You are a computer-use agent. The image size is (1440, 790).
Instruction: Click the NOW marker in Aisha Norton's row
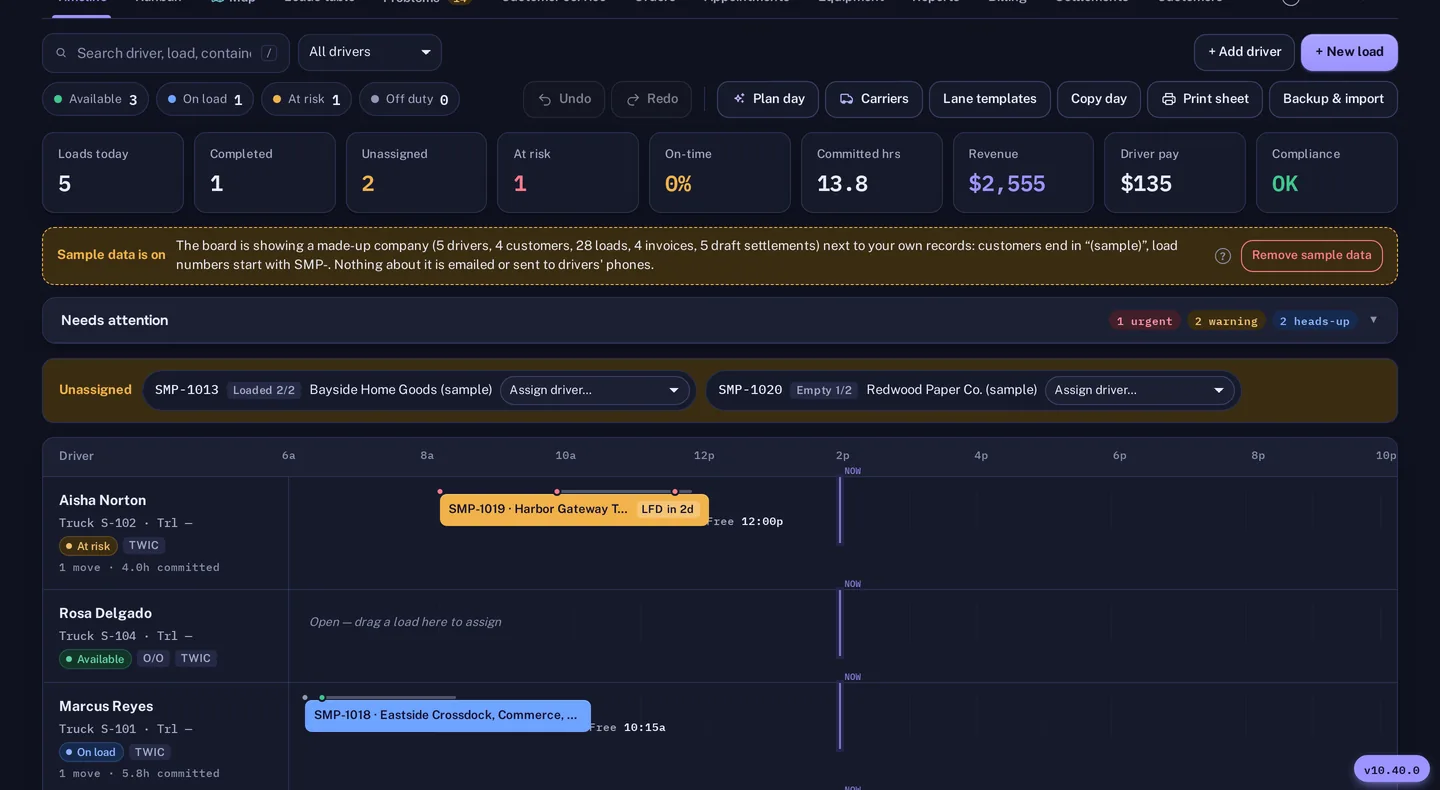coord(852,471)
